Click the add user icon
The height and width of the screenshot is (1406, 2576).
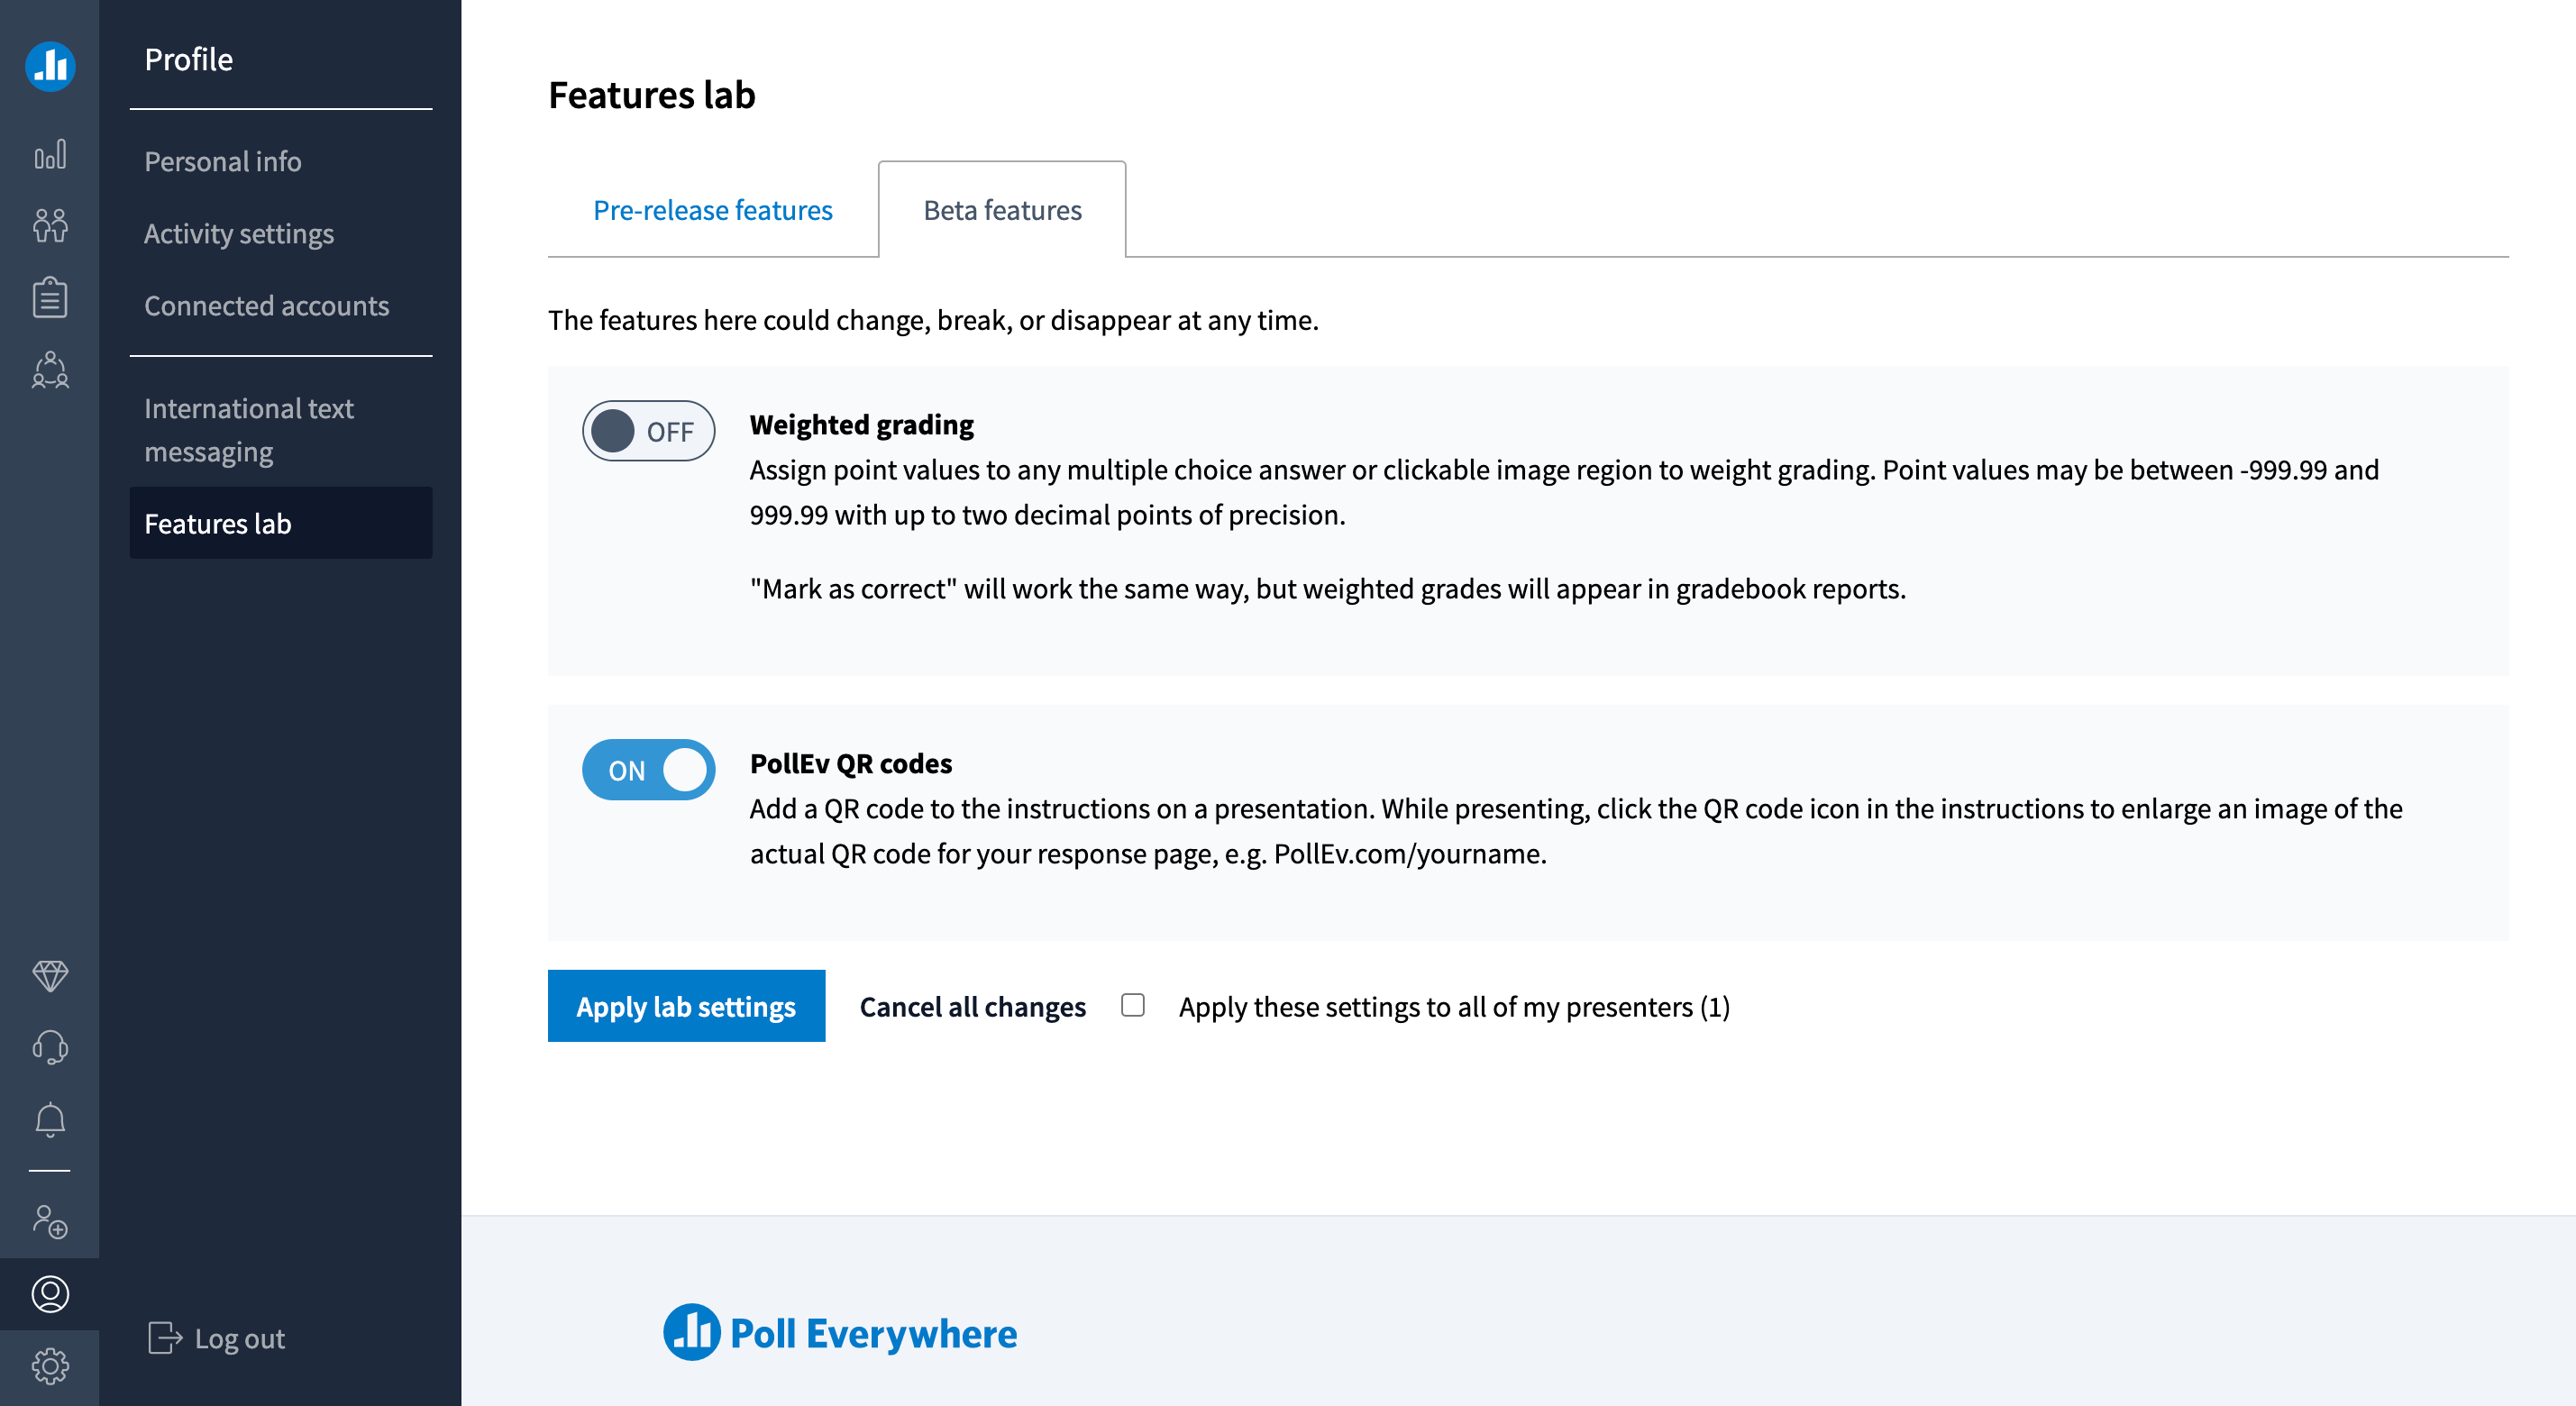coord(50,1221)
